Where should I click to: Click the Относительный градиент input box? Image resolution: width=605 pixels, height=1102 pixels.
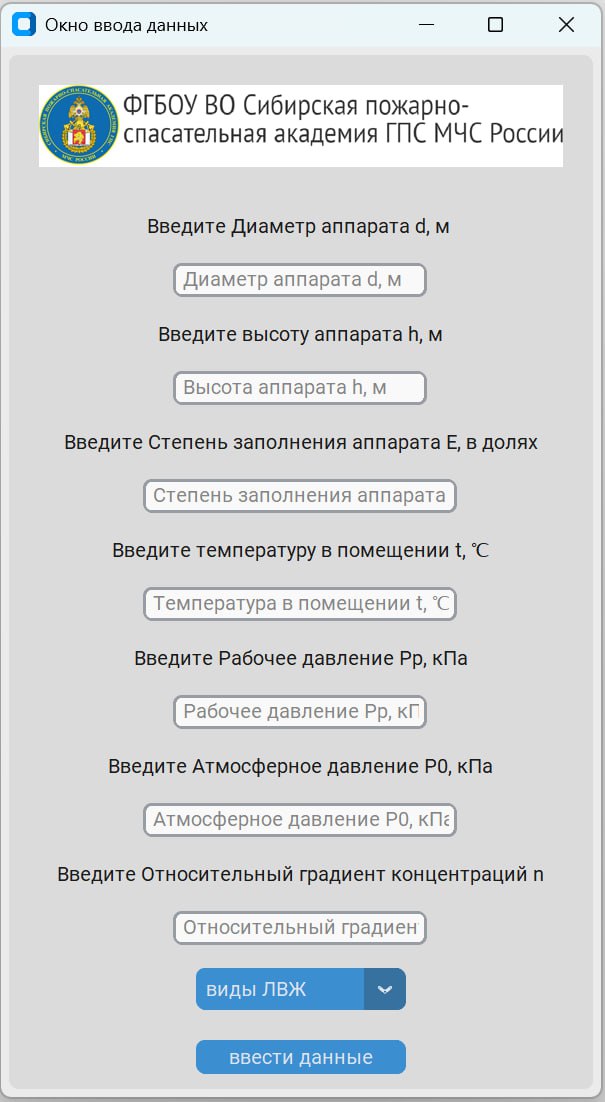click(300, 928)
